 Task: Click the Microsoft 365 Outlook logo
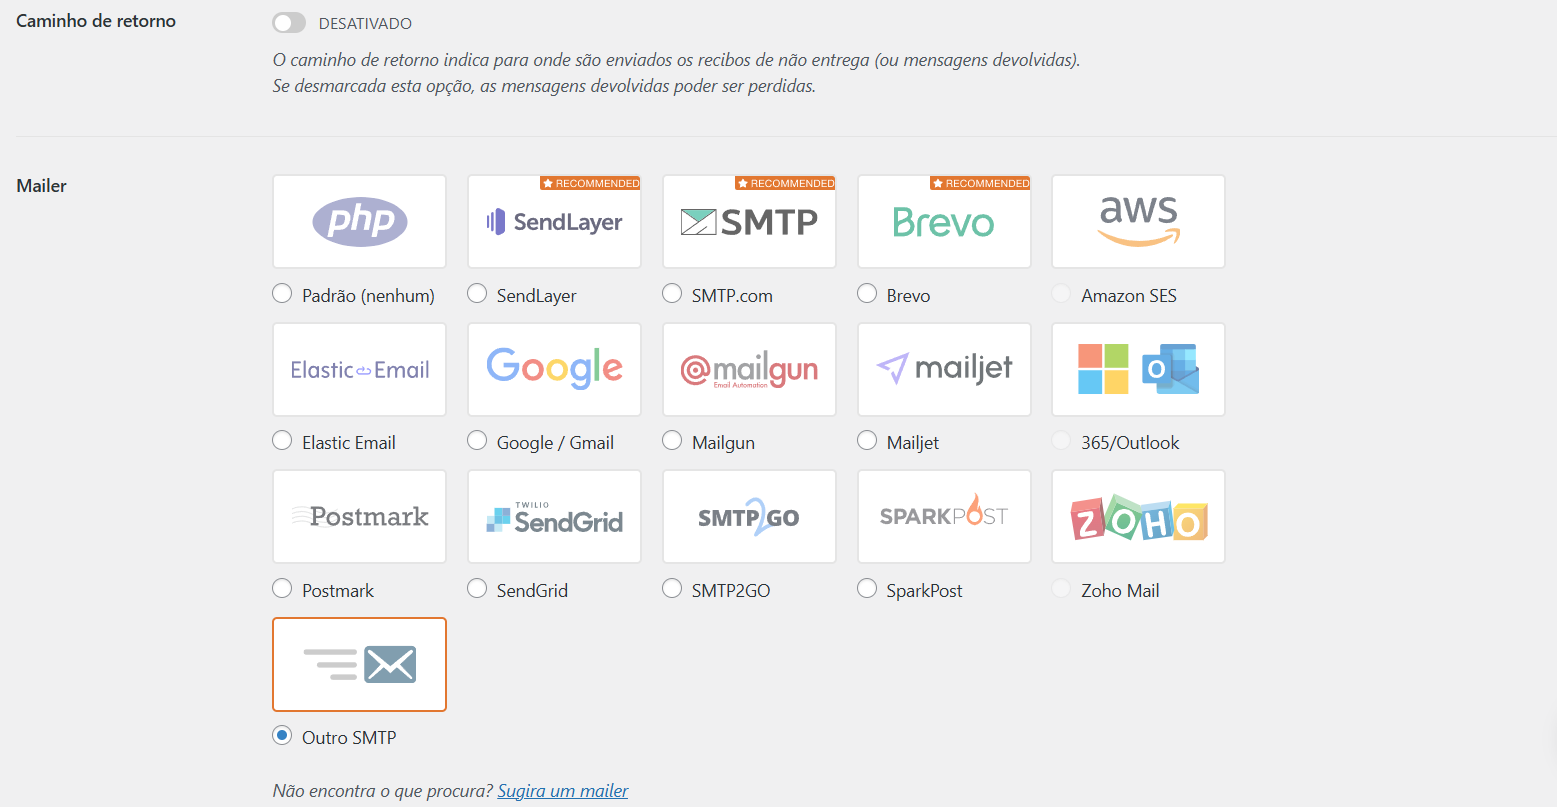coord(1138,369)
